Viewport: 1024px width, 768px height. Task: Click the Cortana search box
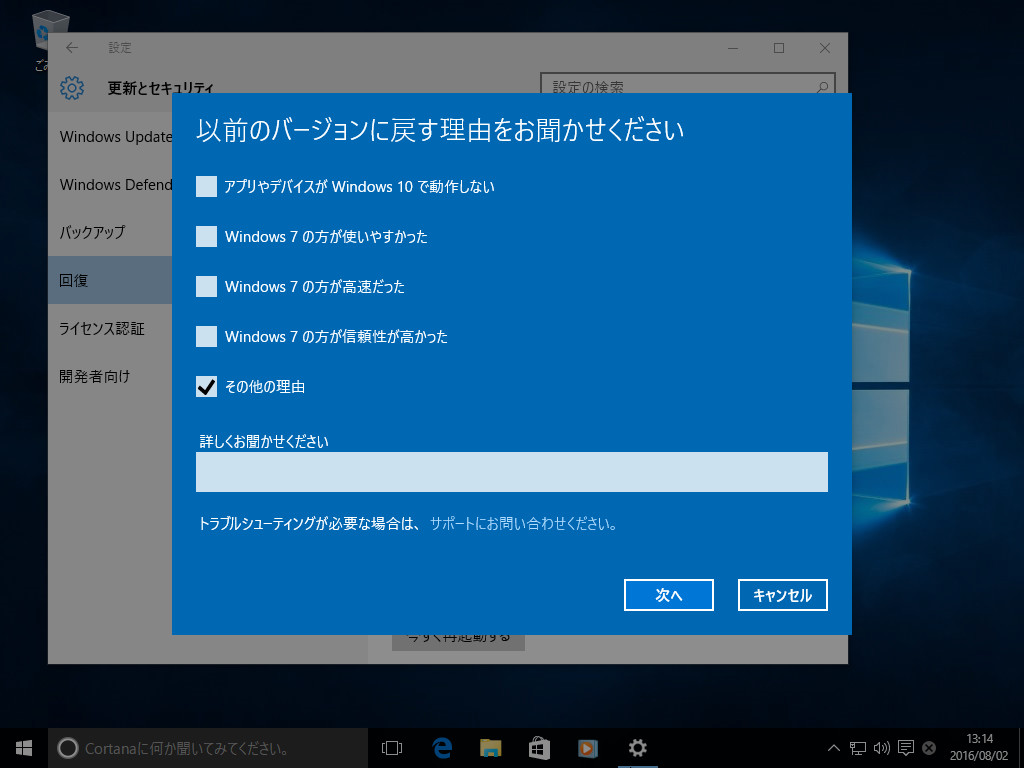pos(208,748)
